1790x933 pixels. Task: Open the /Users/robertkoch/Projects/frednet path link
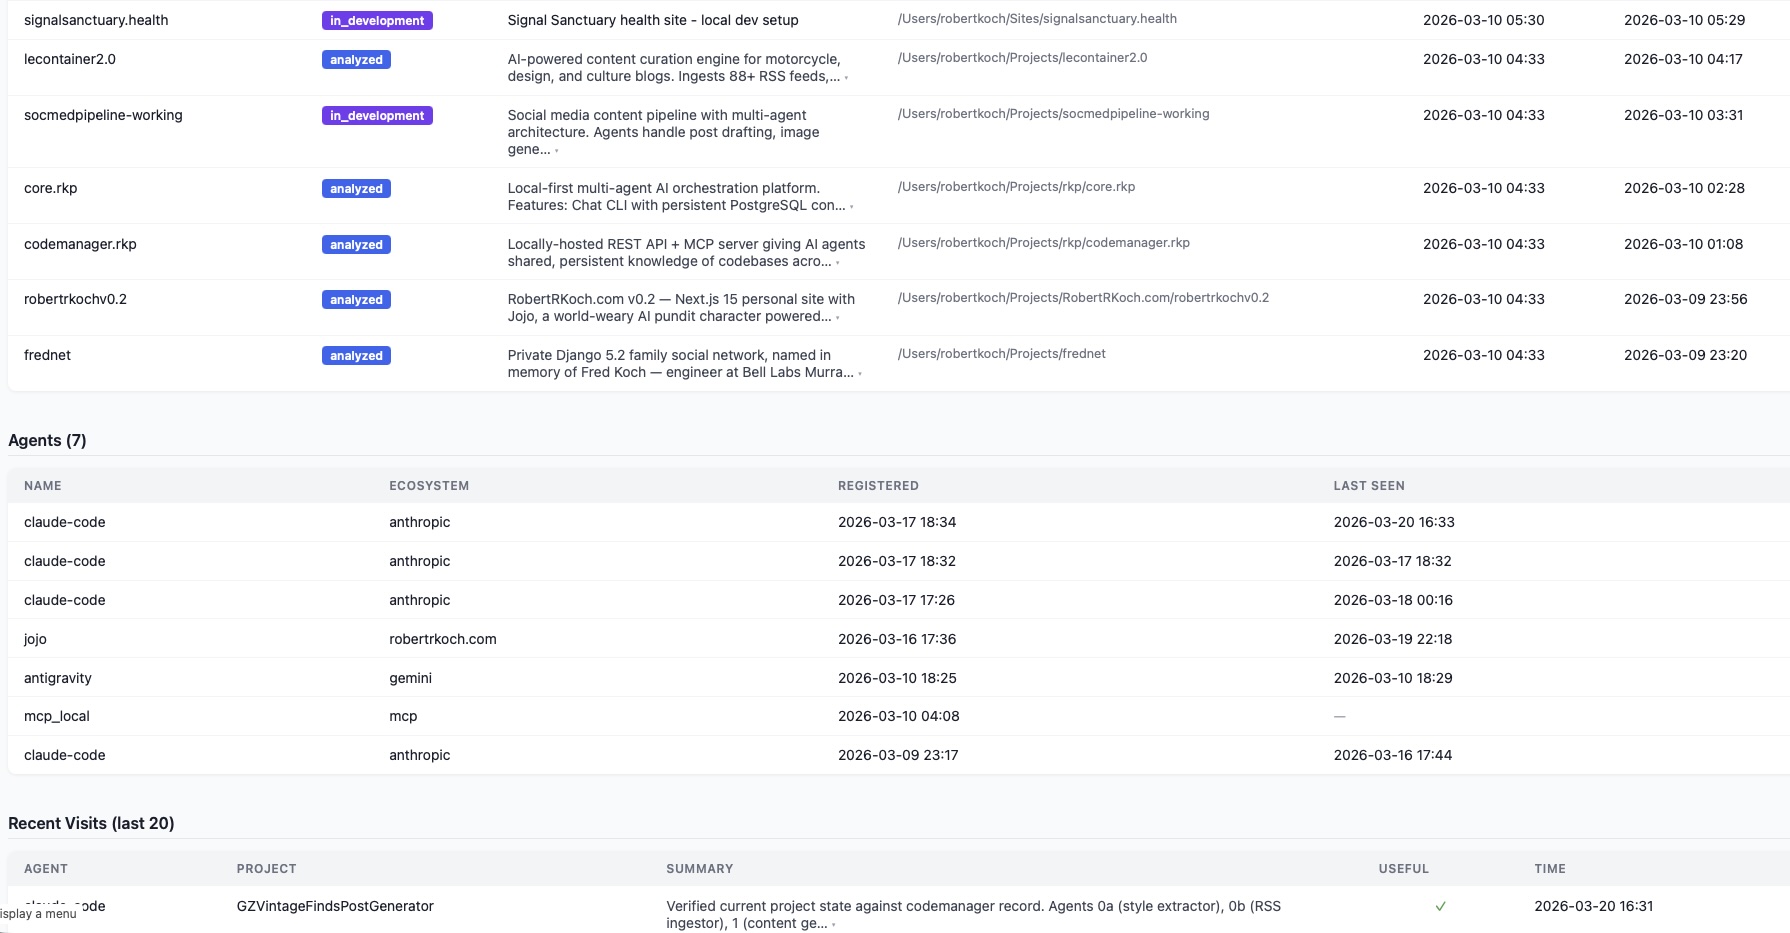(x=1001, y=353)
